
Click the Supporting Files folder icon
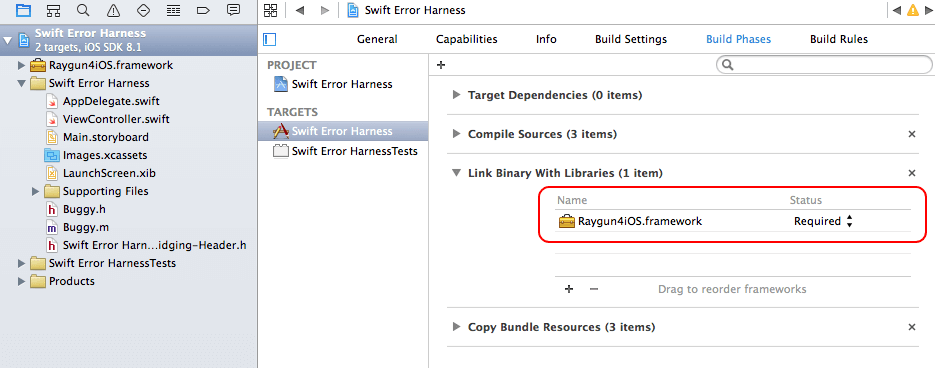click(x=52, y=191)
